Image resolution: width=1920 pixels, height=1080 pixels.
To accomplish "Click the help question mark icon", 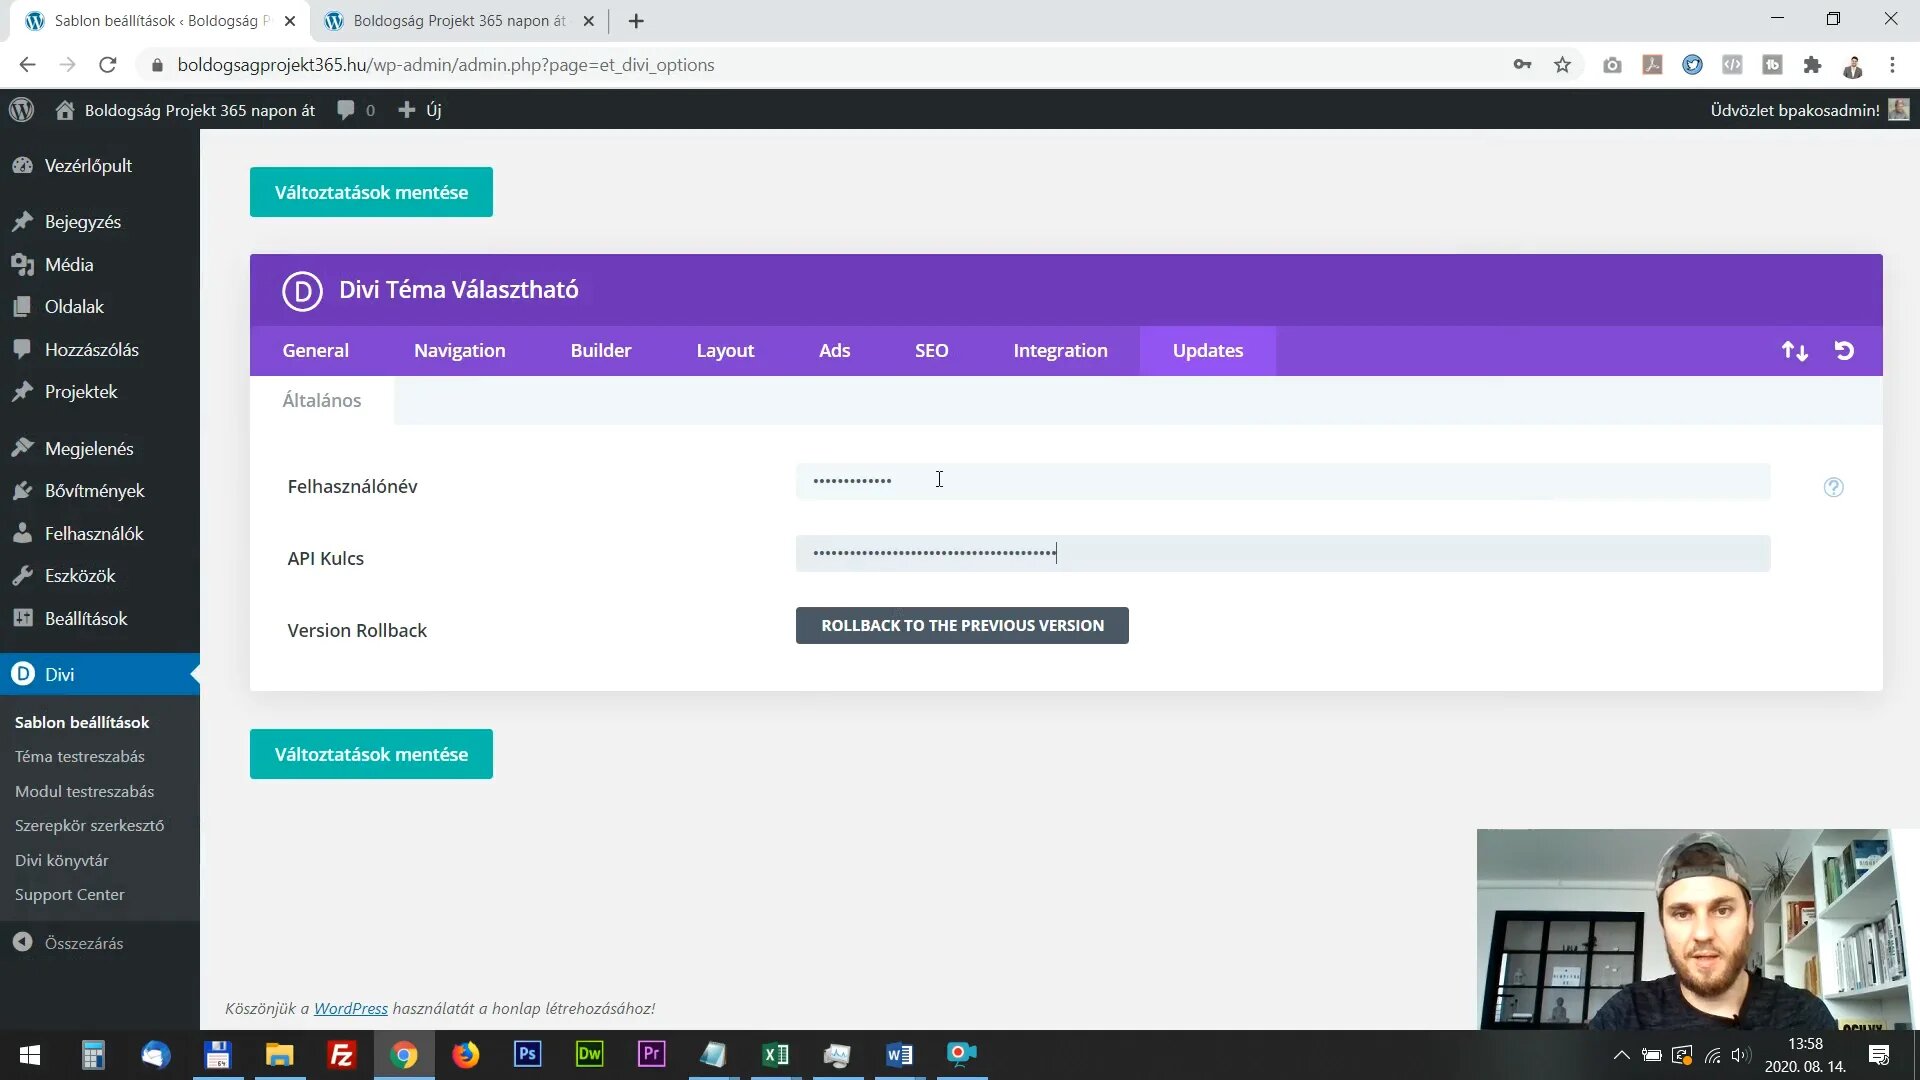I will tap(1834, 487).
